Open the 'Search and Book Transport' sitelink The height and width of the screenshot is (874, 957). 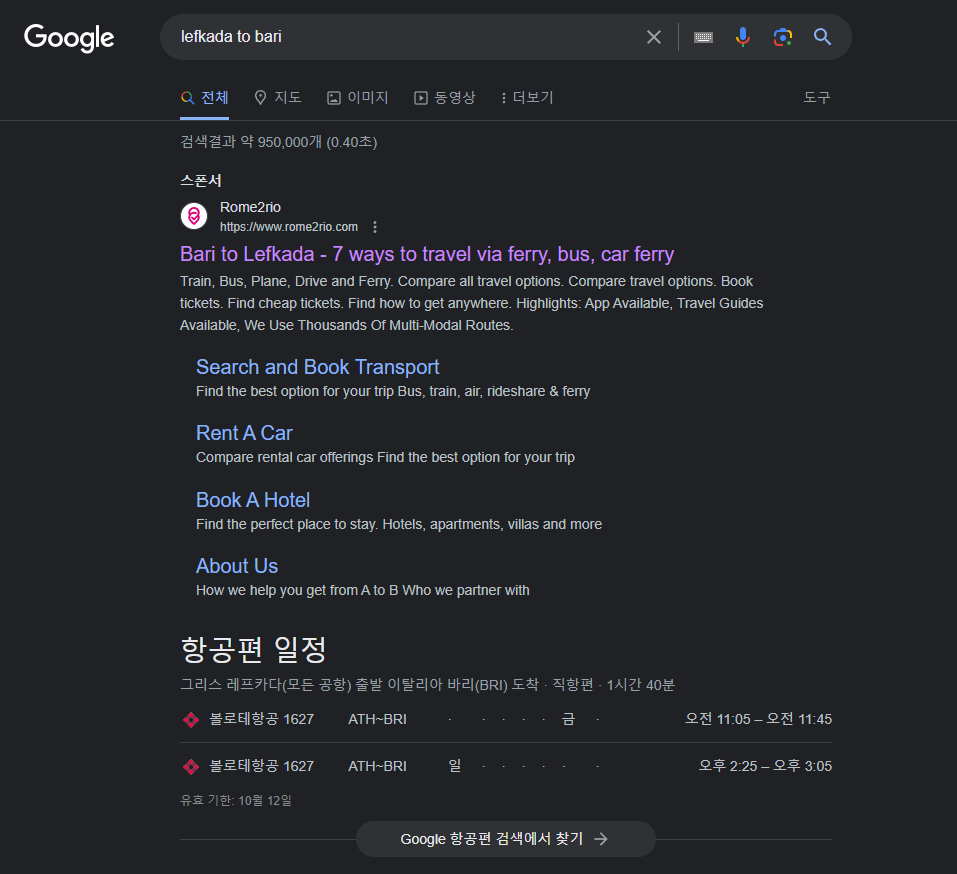(x=317, y=367)
